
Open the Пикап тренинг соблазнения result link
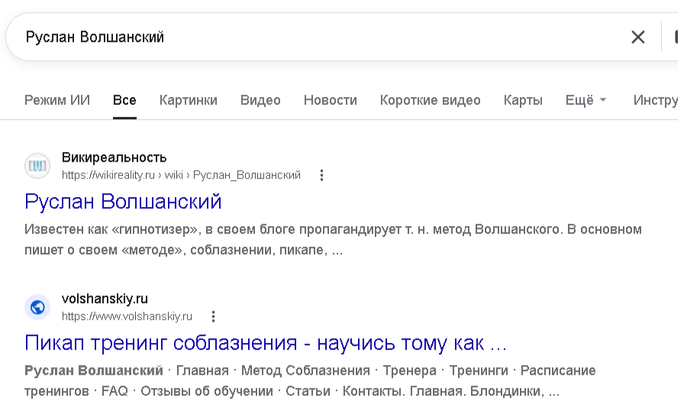click(x=266, y=343)
